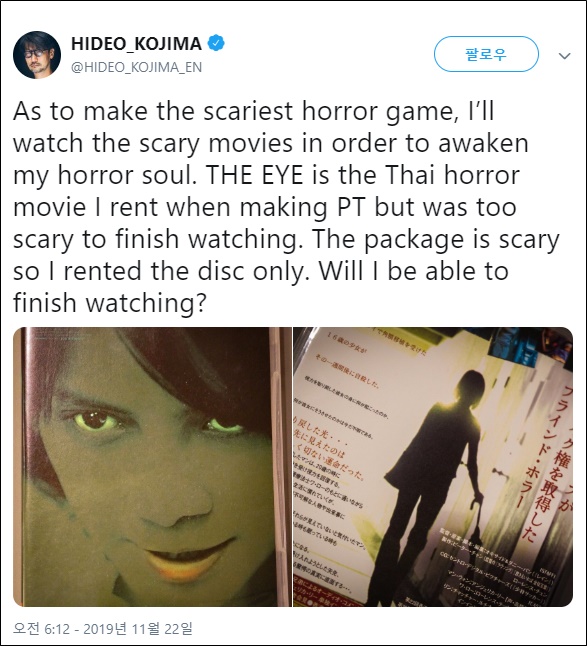The image size is (587, 646).
Task: Click the tweet body text
Action: click(286, 207)
